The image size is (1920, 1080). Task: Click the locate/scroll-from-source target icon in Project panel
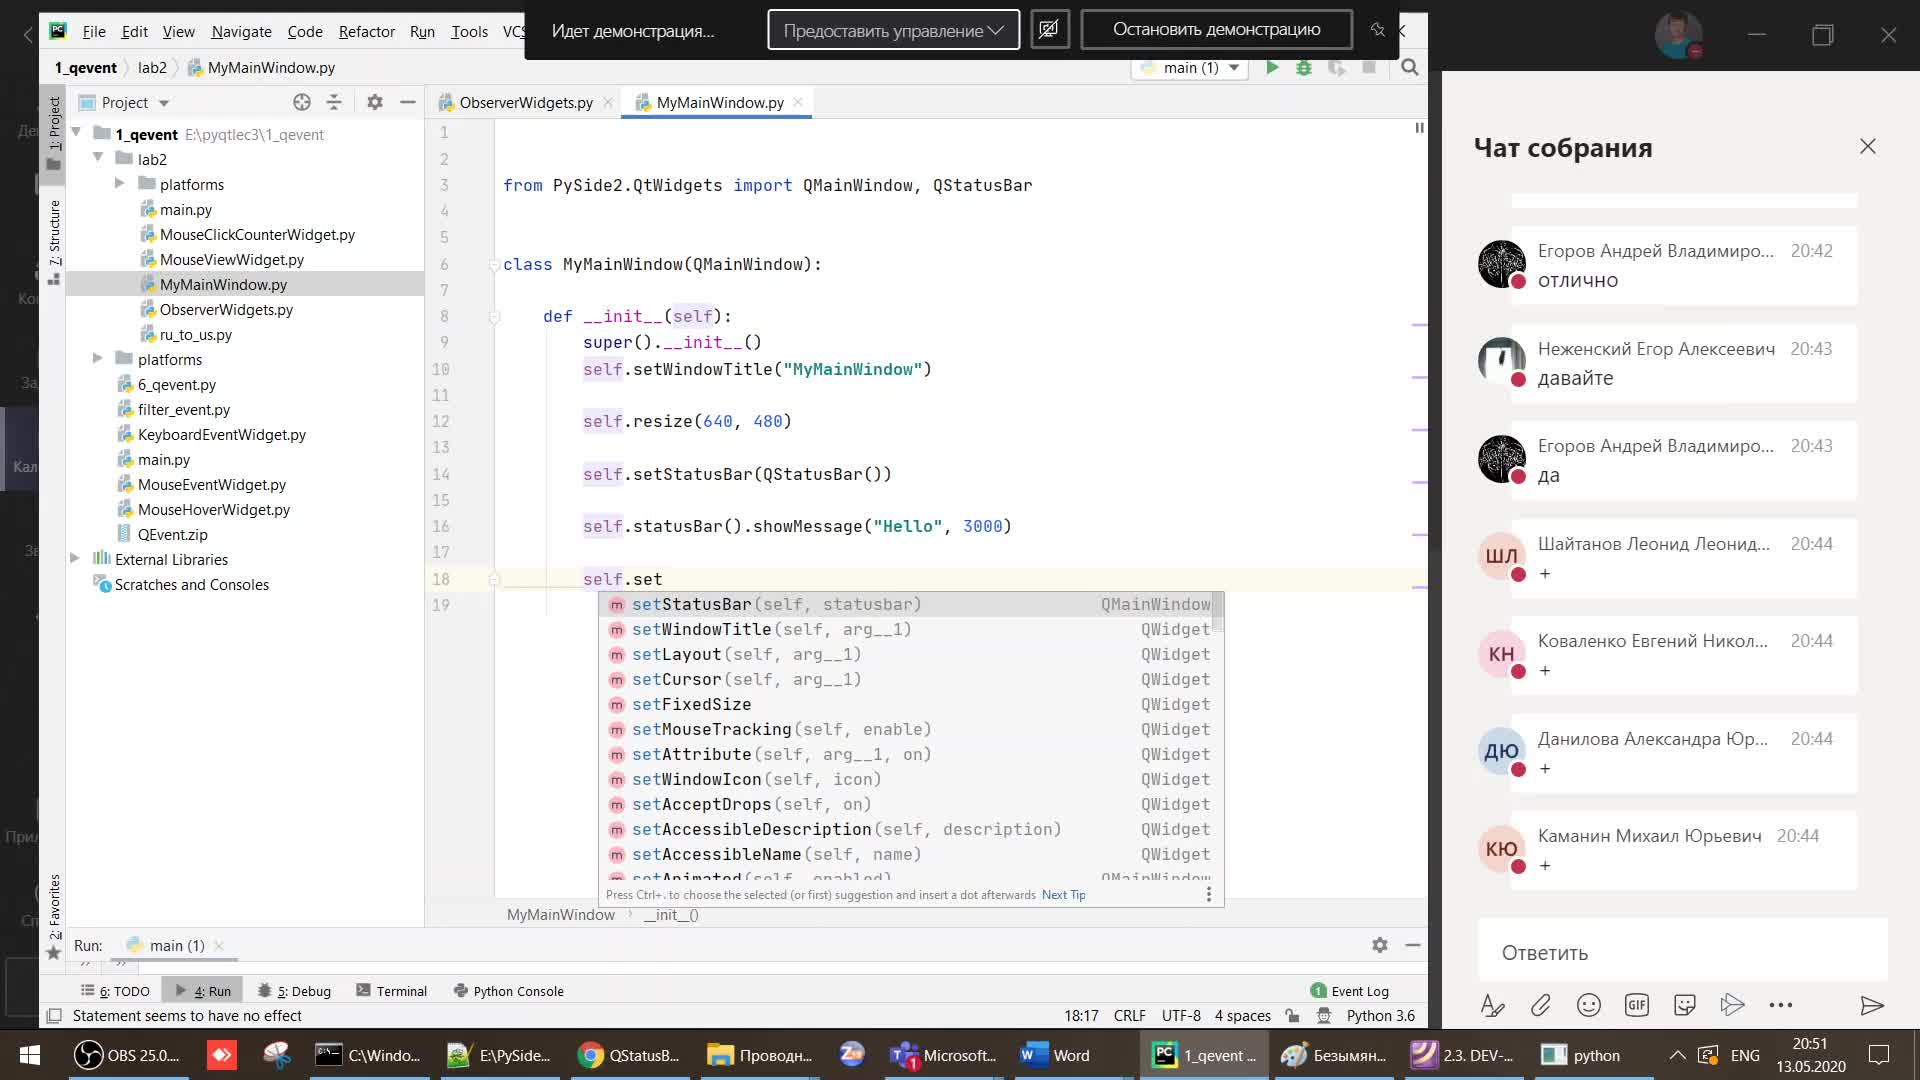click(301, 102)
